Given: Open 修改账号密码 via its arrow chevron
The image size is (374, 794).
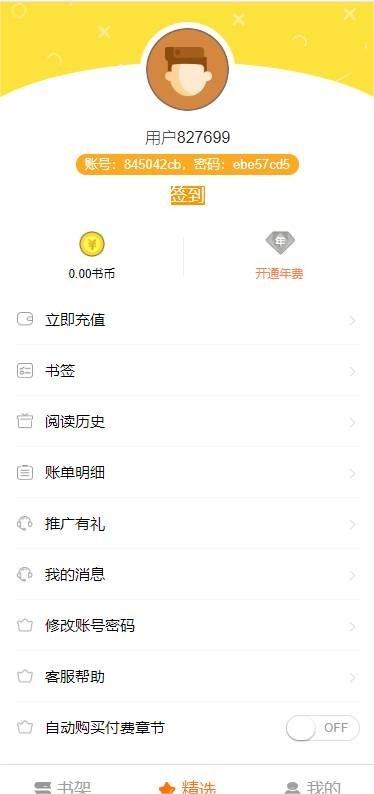Looking at the screenshot, I should click(x=352, y=627).
